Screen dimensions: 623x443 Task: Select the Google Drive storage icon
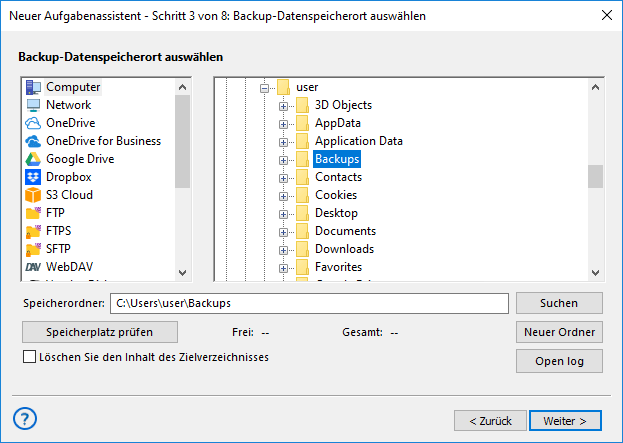click(x=32, y=159)
